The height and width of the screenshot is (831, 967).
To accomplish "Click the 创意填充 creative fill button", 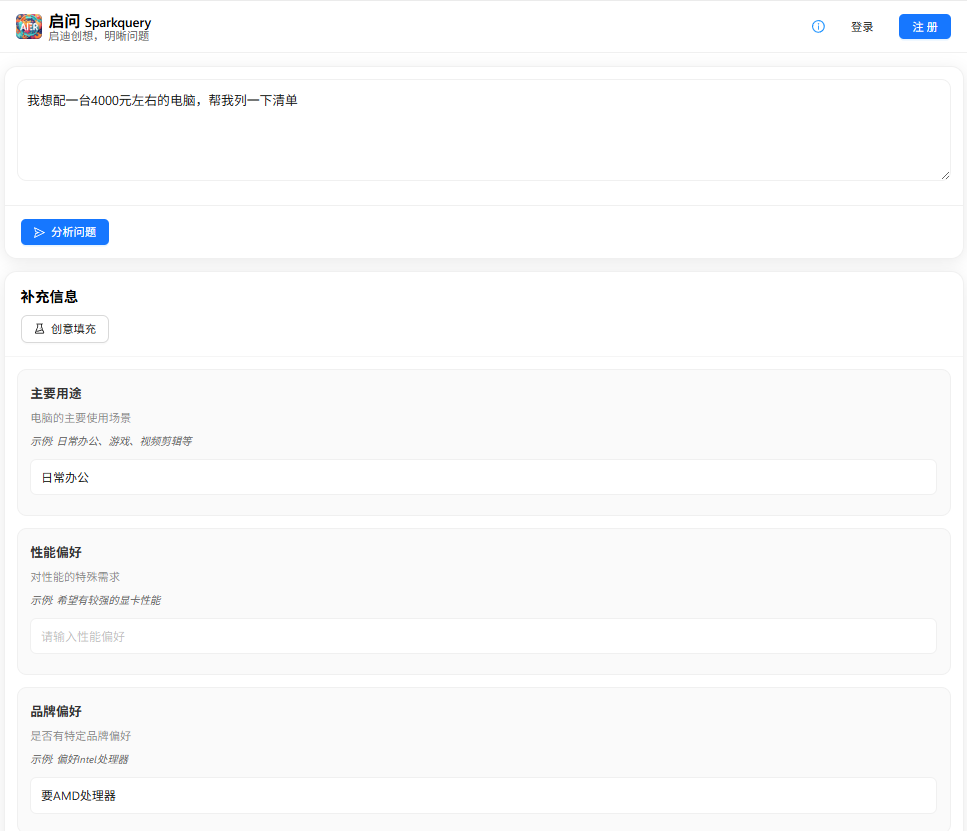I will coord(65,329).
